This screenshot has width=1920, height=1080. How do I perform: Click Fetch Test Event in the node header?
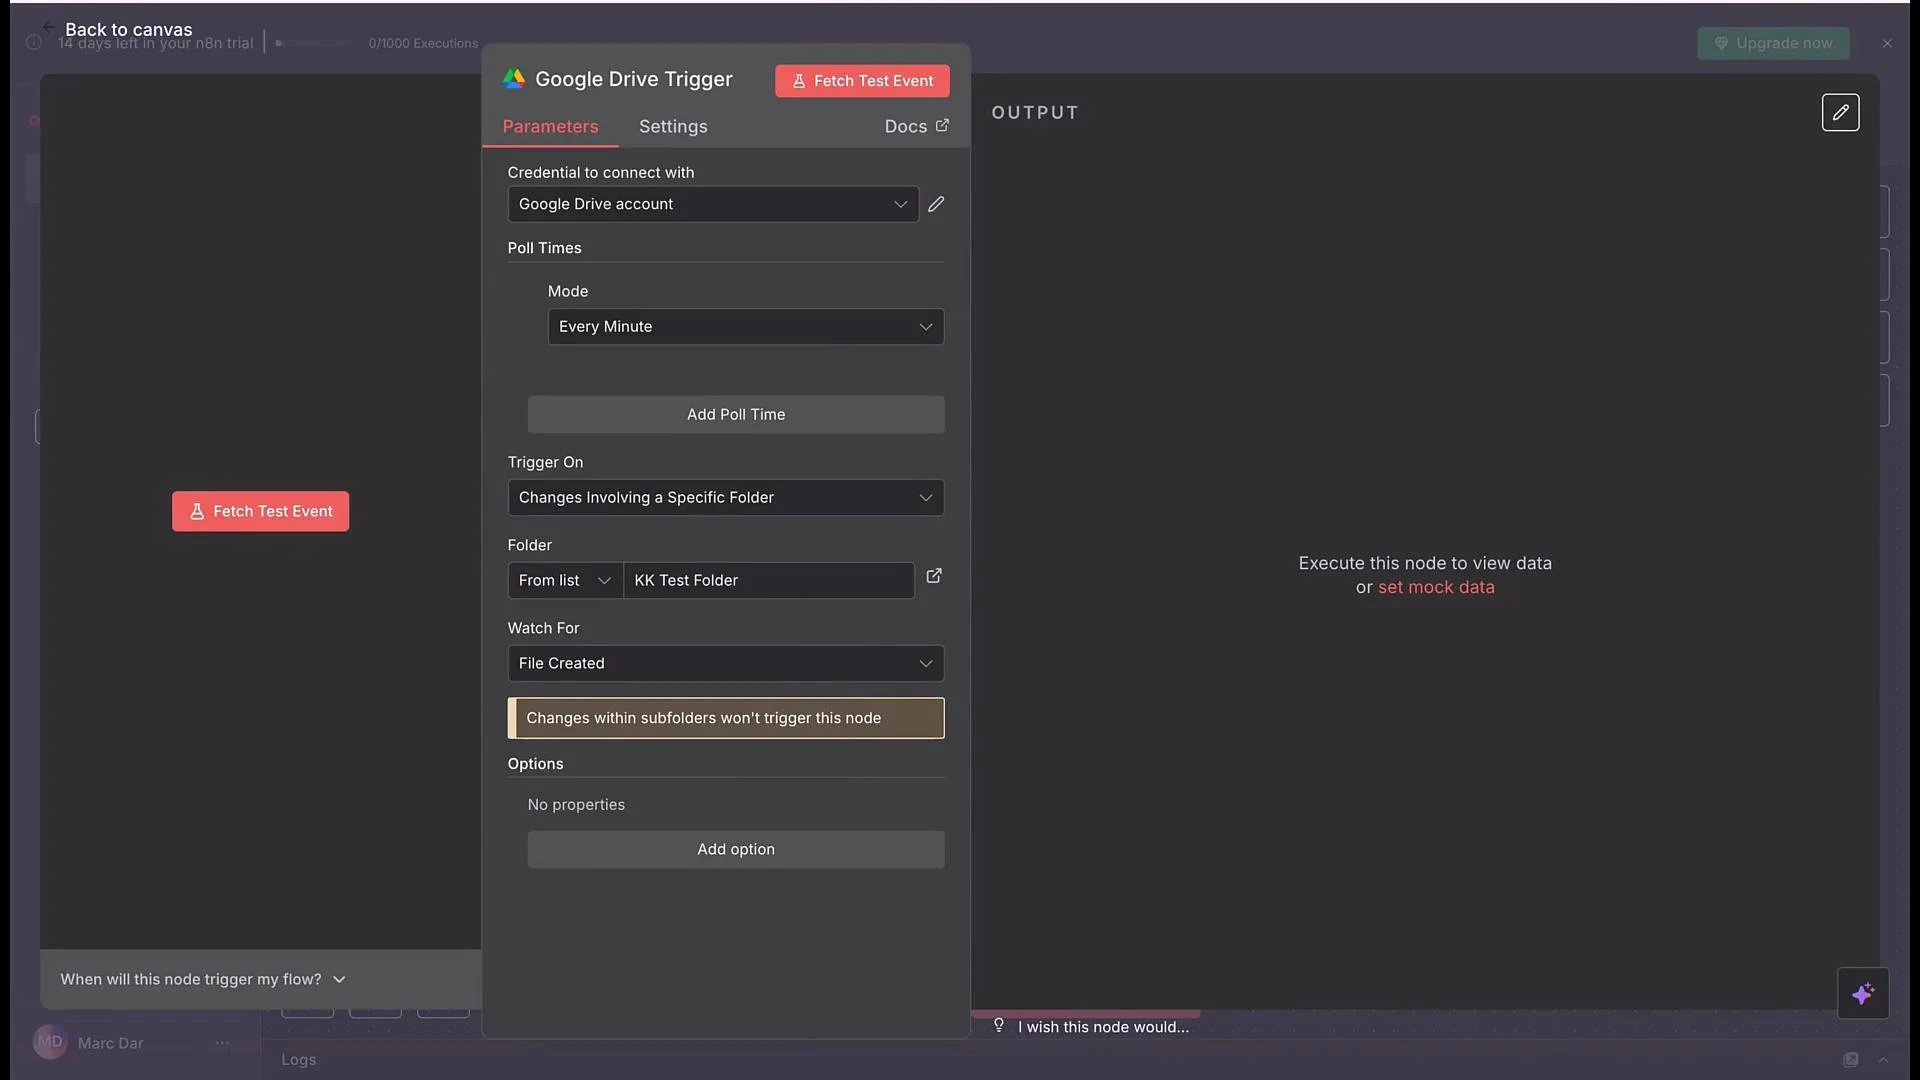[862, 81]
